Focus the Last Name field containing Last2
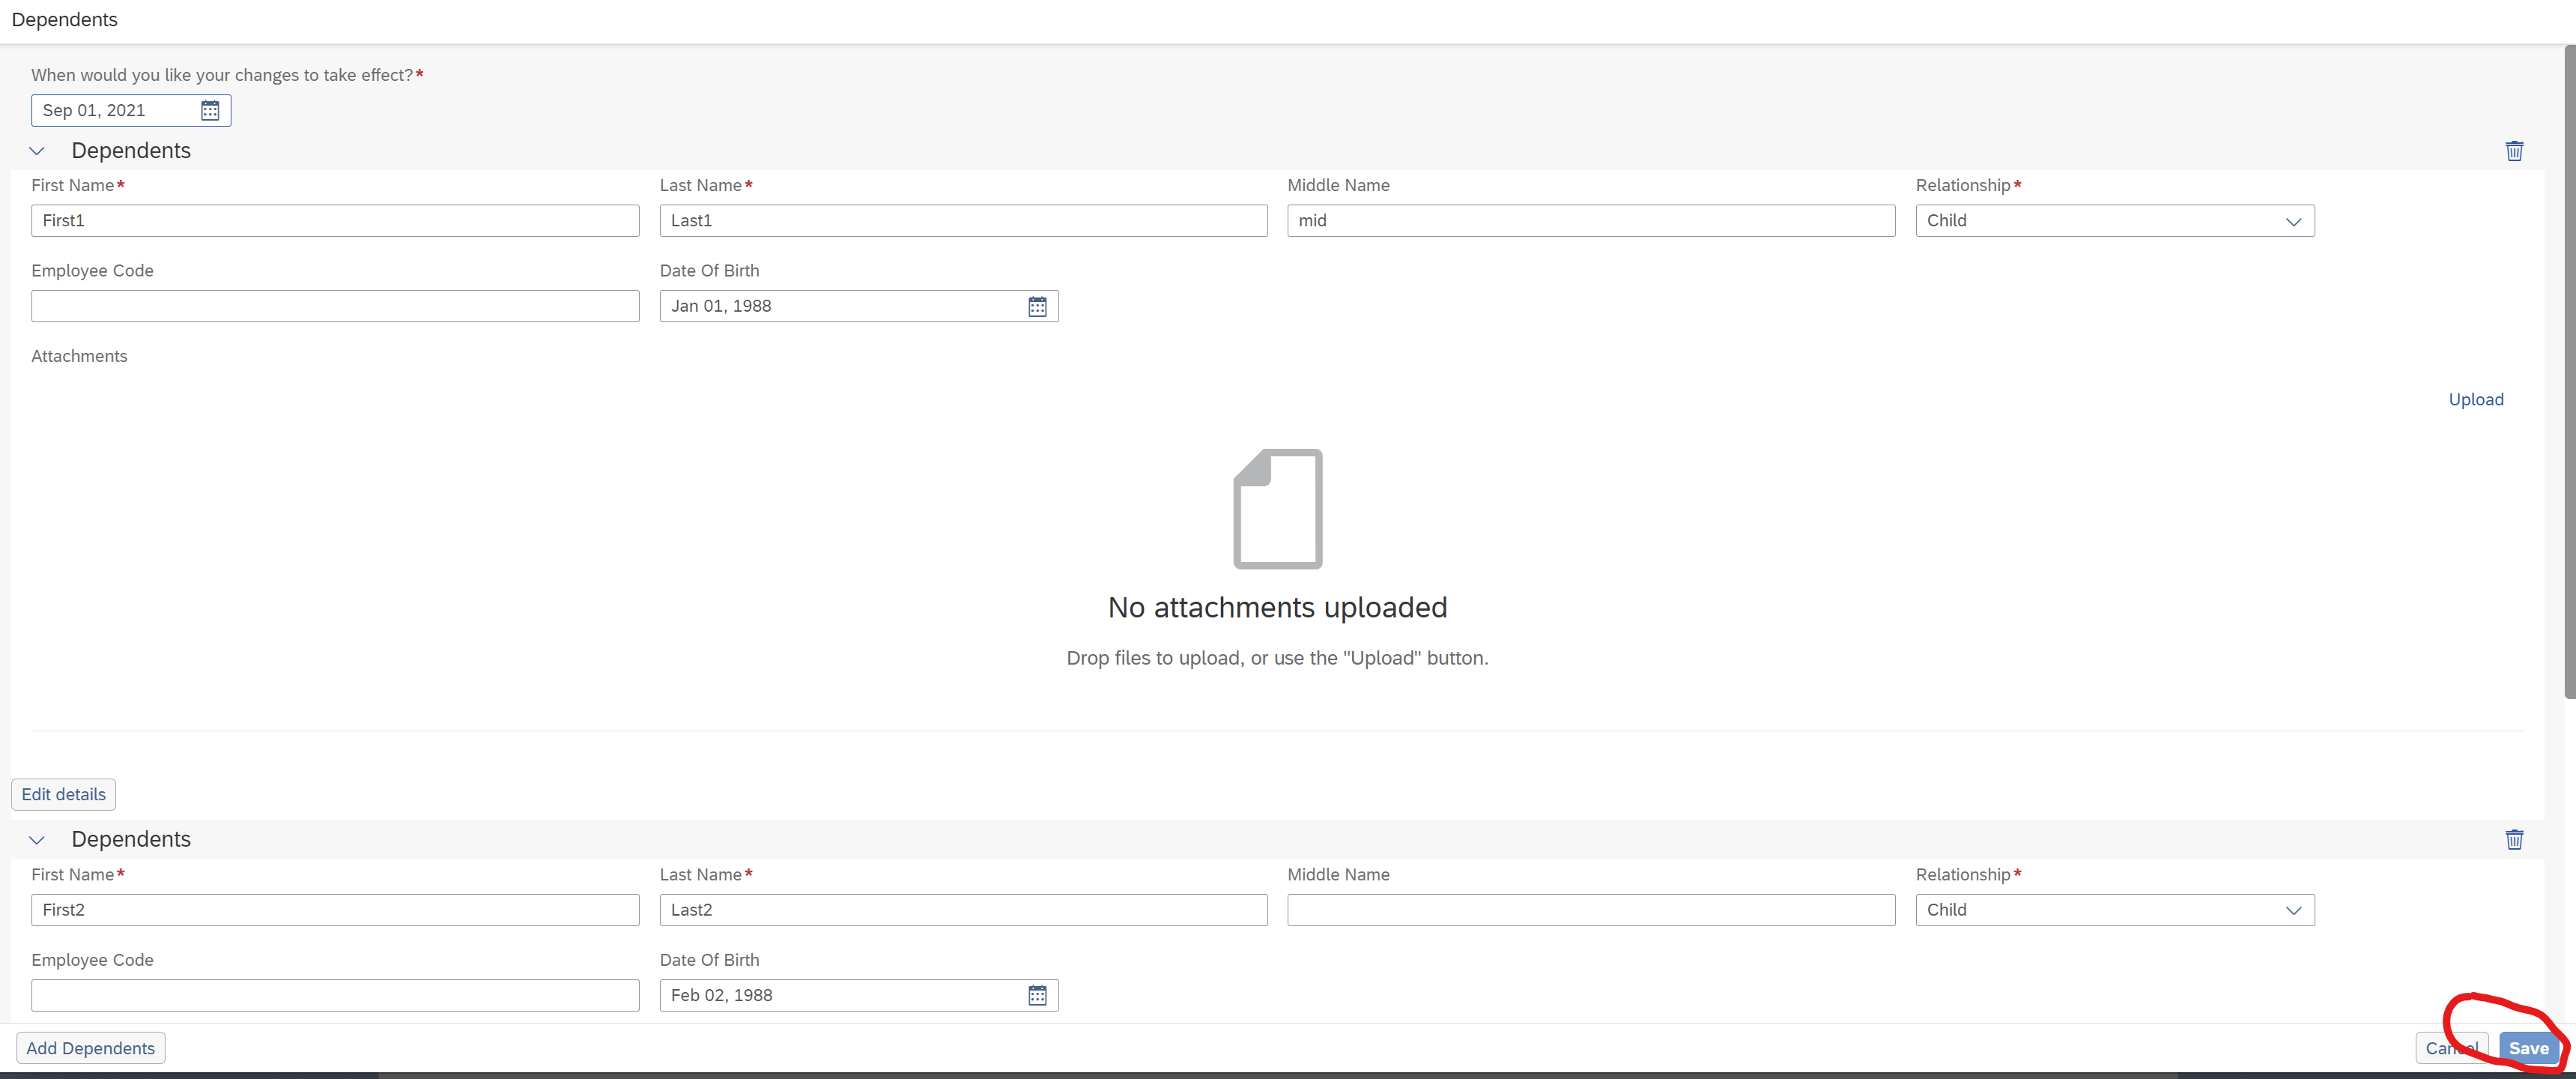2576x1079 pixels. [963, 910]
